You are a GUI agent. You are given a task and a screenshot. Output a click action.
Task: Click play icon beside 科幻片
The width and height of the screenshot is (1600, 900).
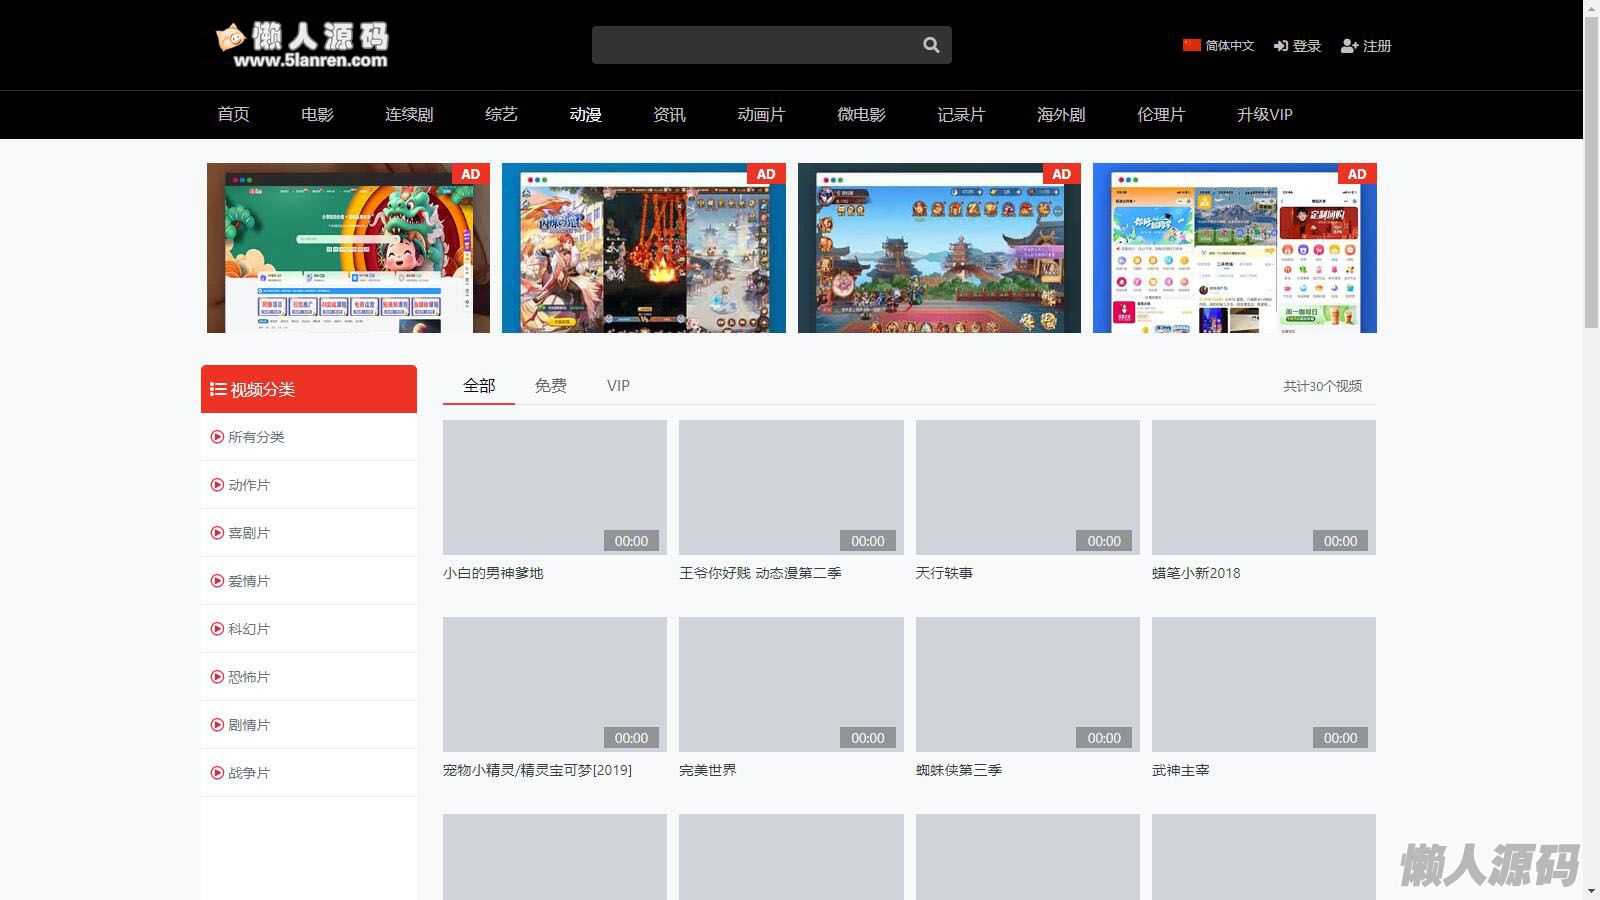coord(217,629)
